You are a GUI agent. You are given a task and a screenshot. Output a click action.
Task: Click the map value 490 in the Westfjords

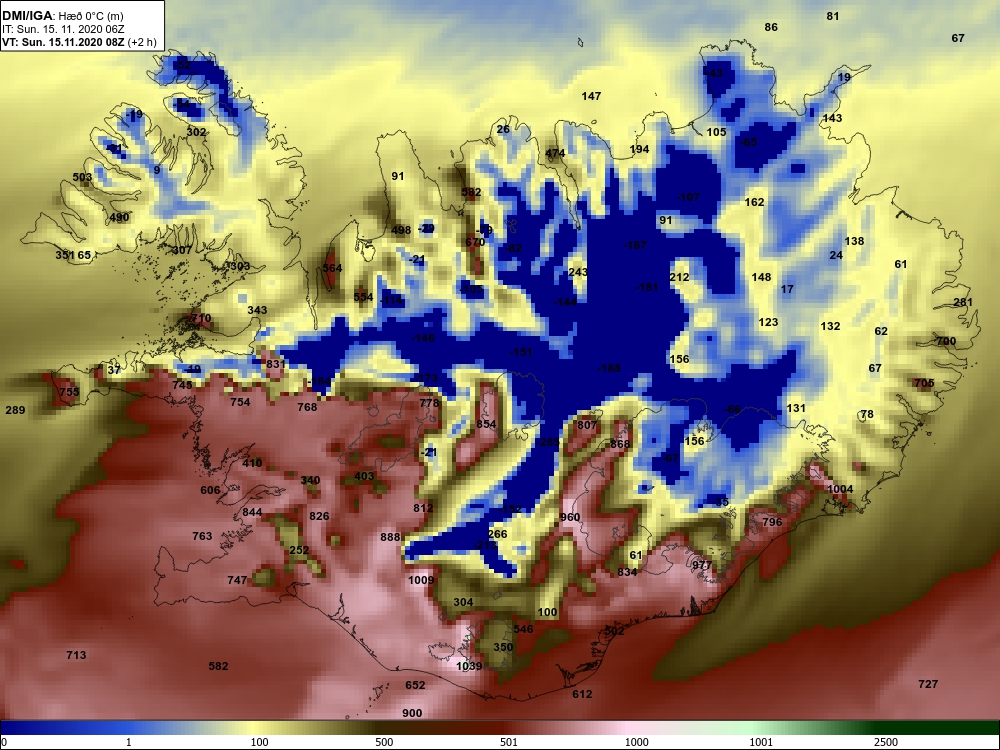point(119,217)
